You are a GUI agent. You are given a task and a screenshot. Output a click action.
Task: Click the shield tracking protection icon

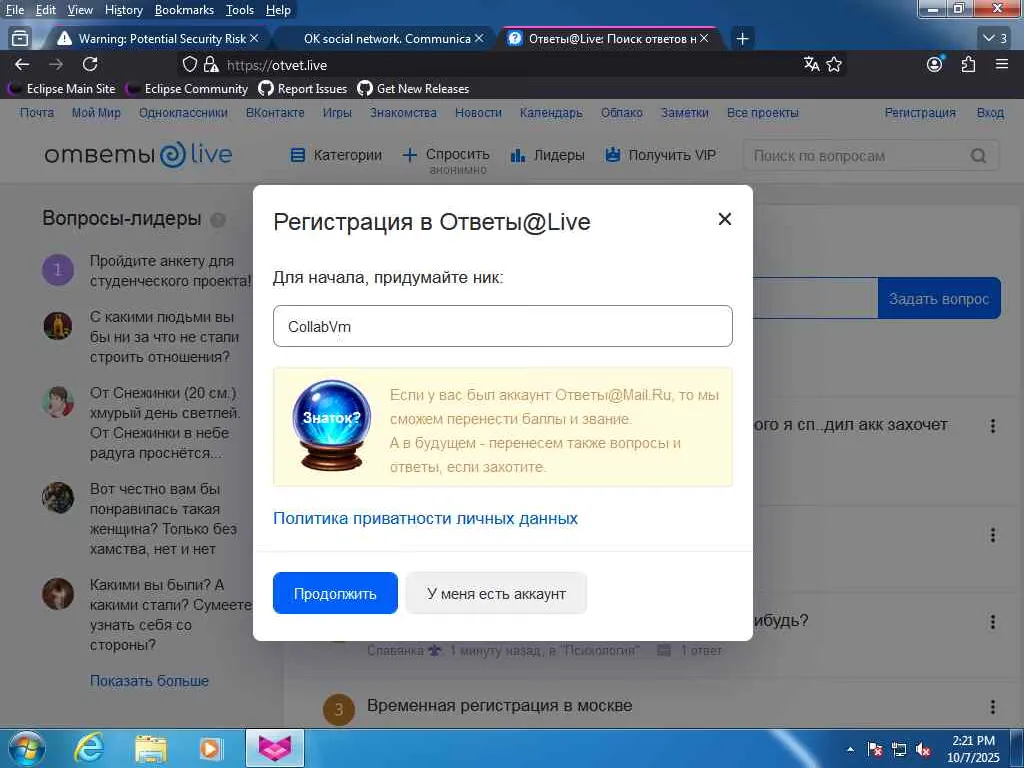tap(189, 64)
